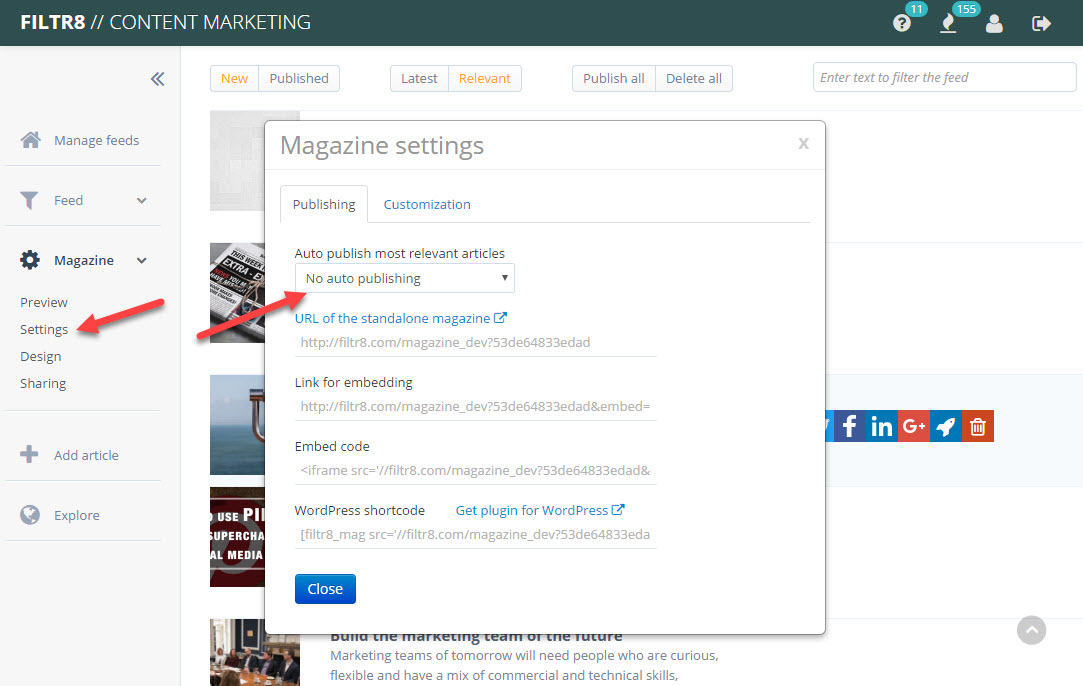Sort feed by Relevant

tap(485, 79)
